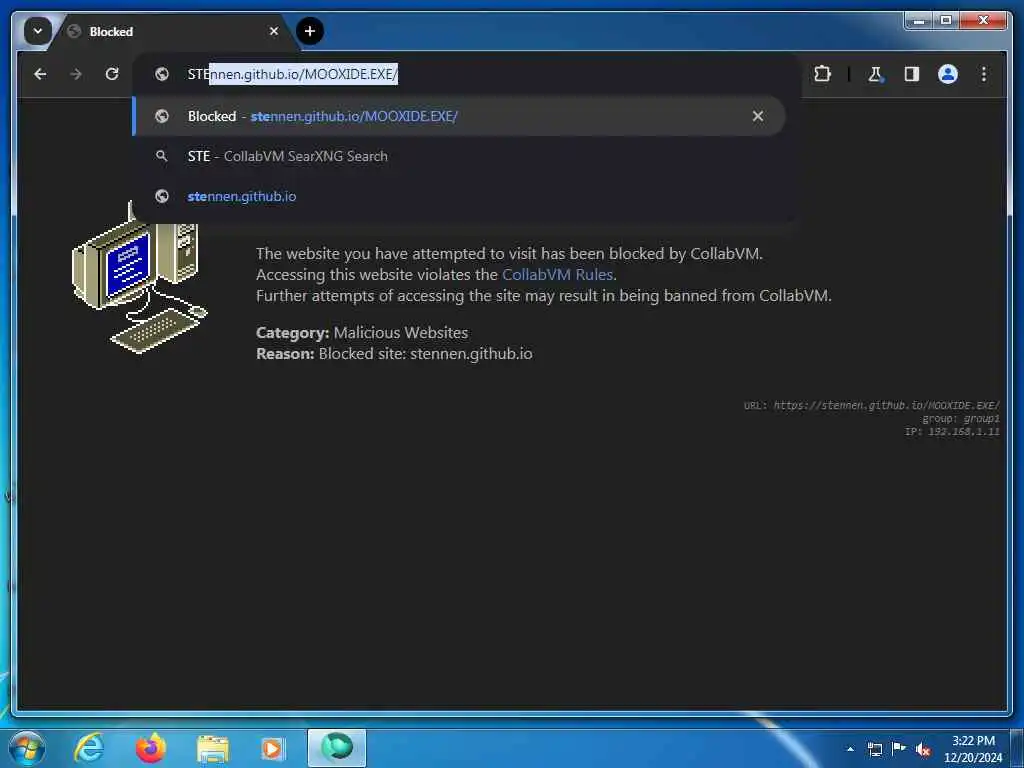The height and width of the screenshot is (768, 1024).
Task: Launch Firefox from taskbar
Action: pyautogui.click(x=150, y=748)
